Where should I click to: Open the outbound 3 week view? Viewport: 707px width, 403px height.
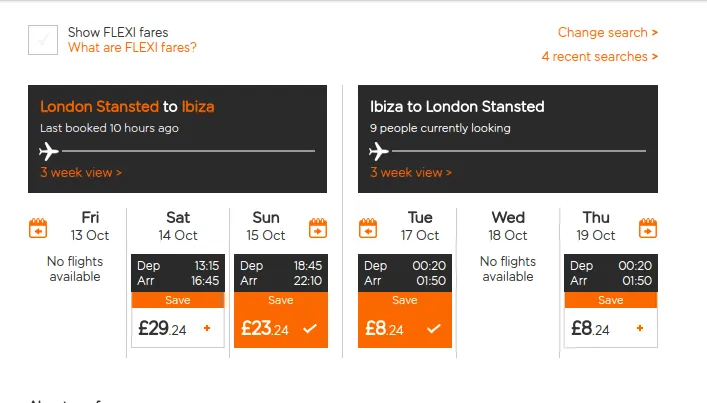81,172
